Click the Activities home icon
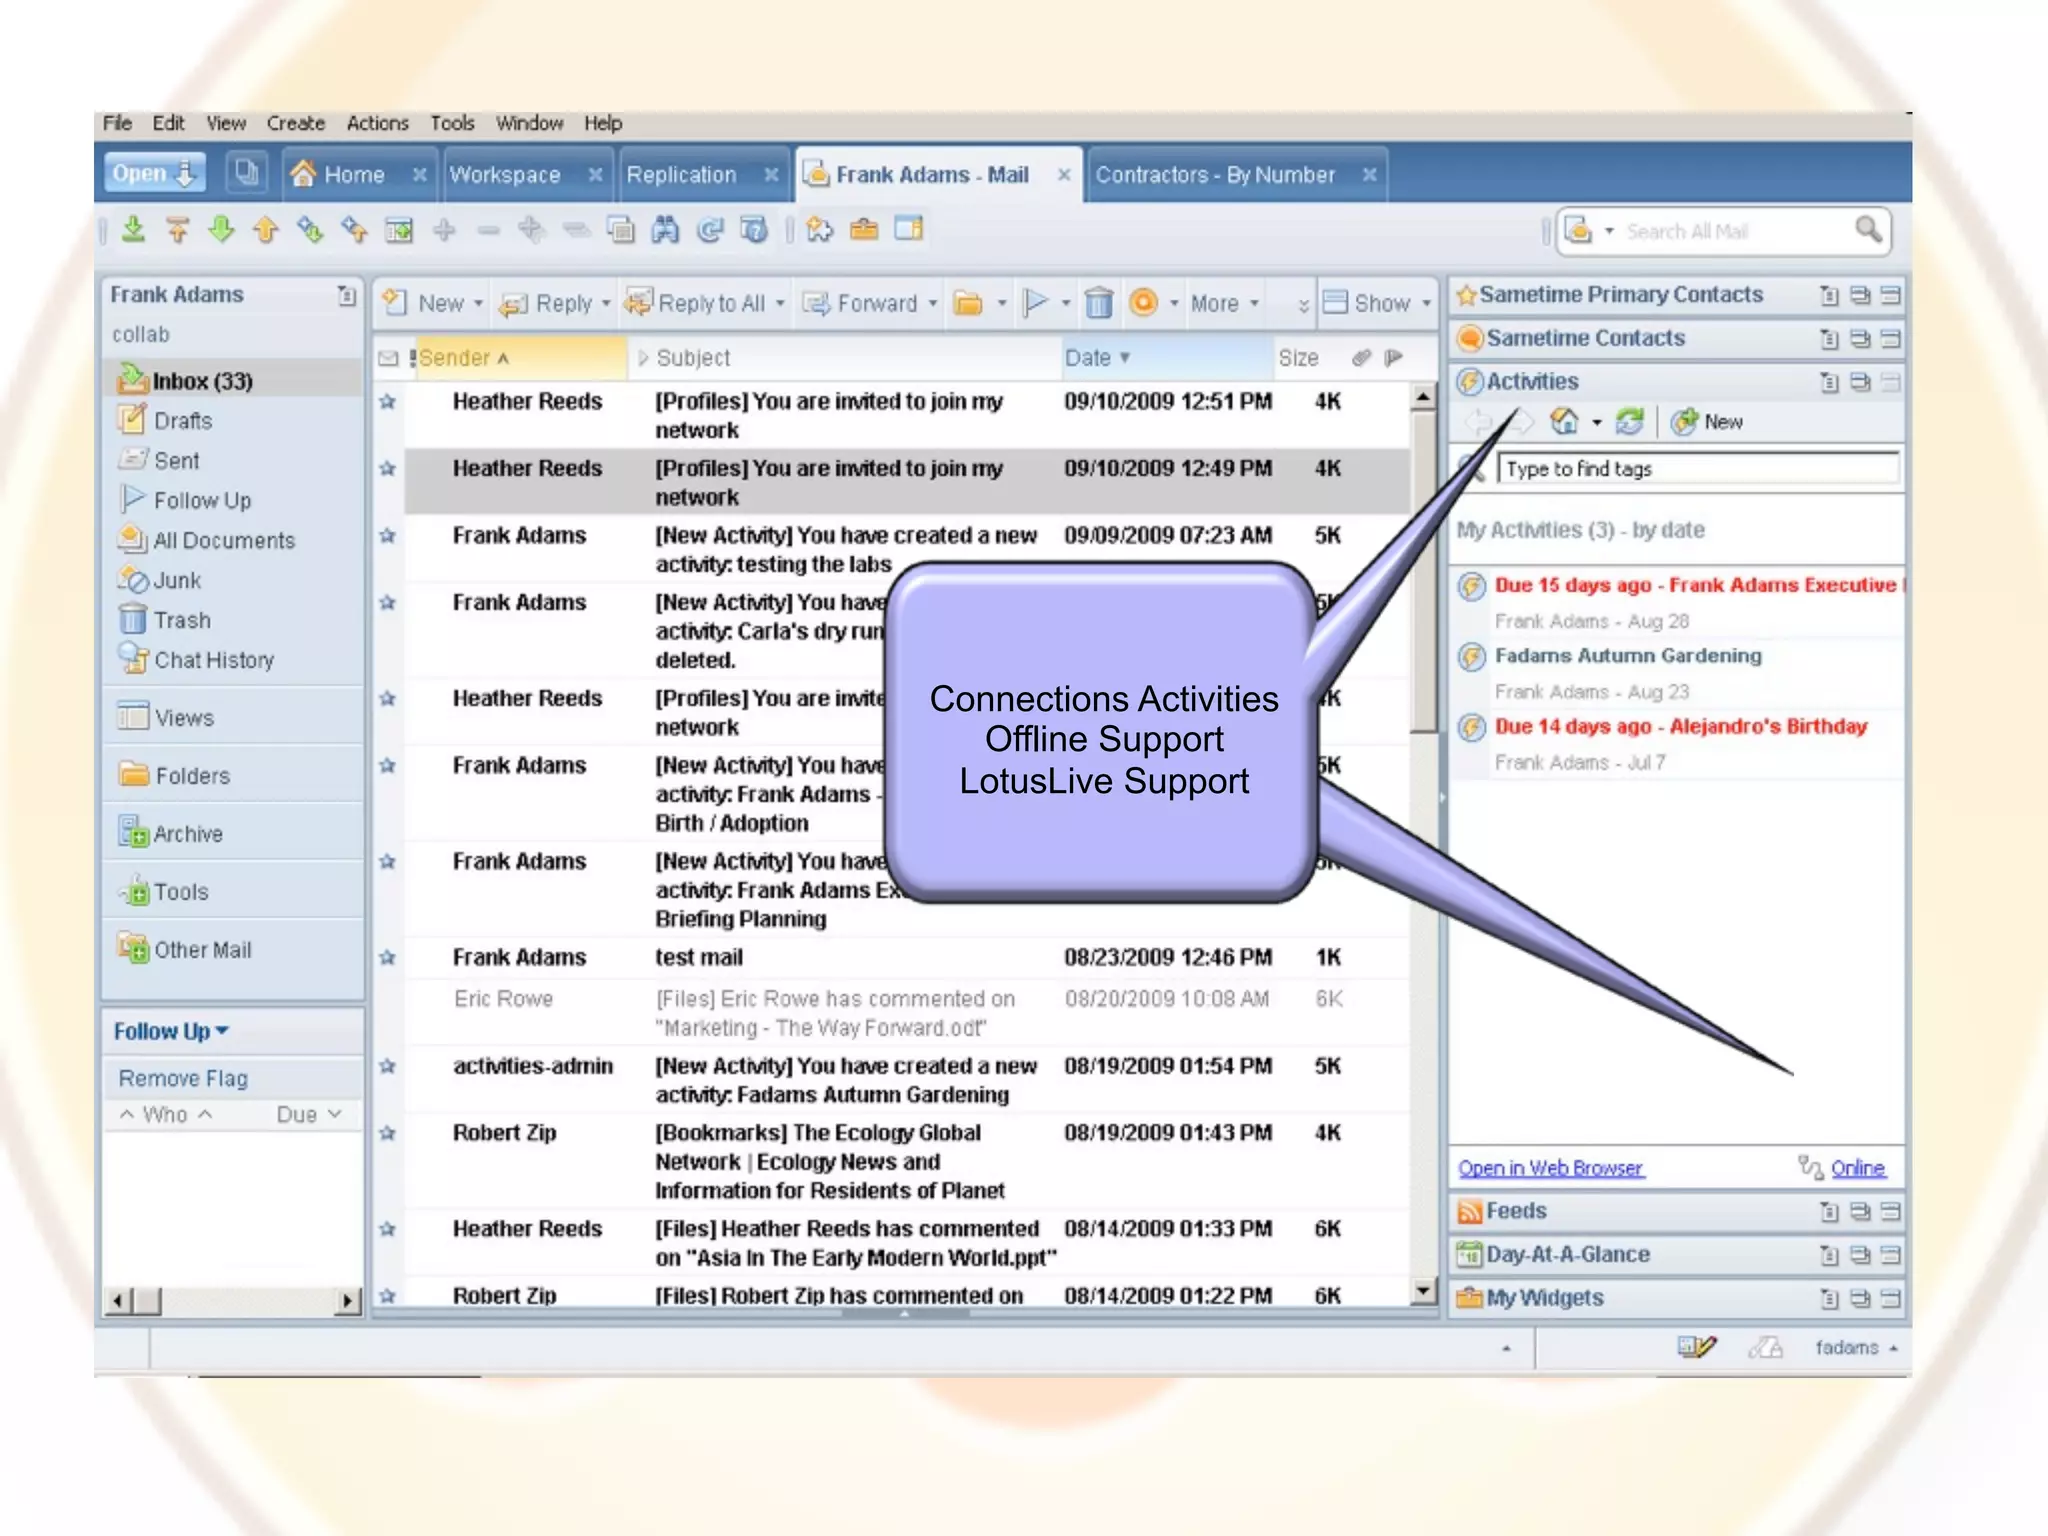Viewport: 2048px width, 1536px height. click(x=1564, y=422)
